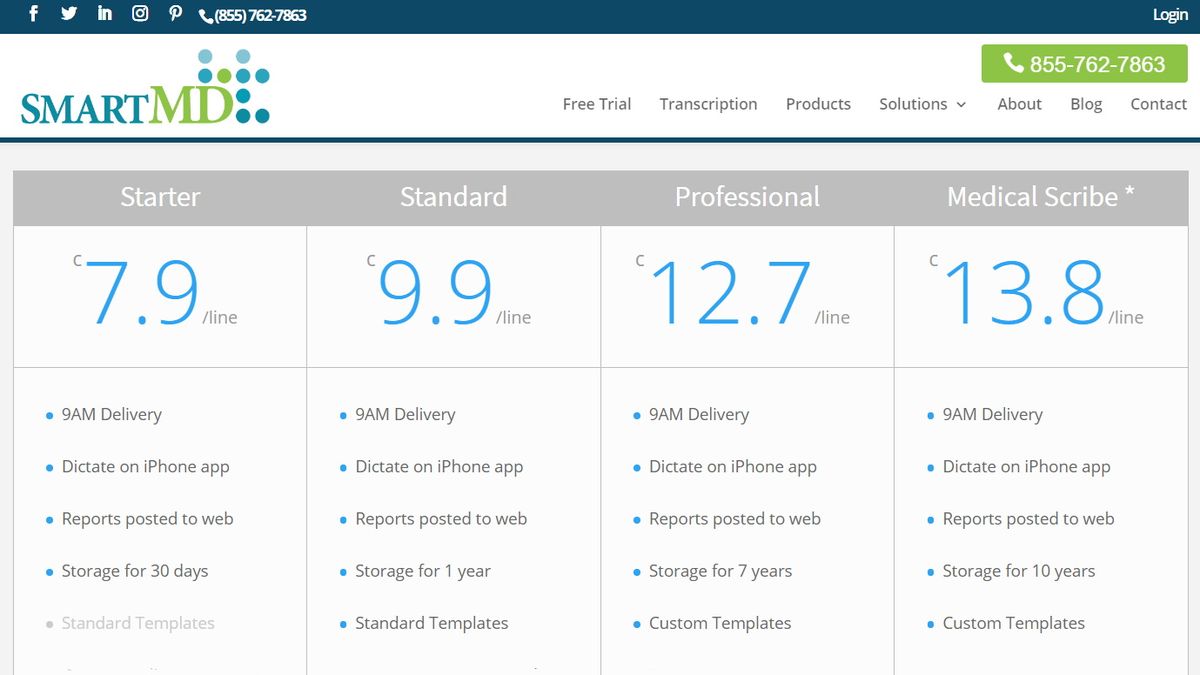Click the Twitter bird icon
Screen dimensions: 1200x675
click(x=68, y=14)
